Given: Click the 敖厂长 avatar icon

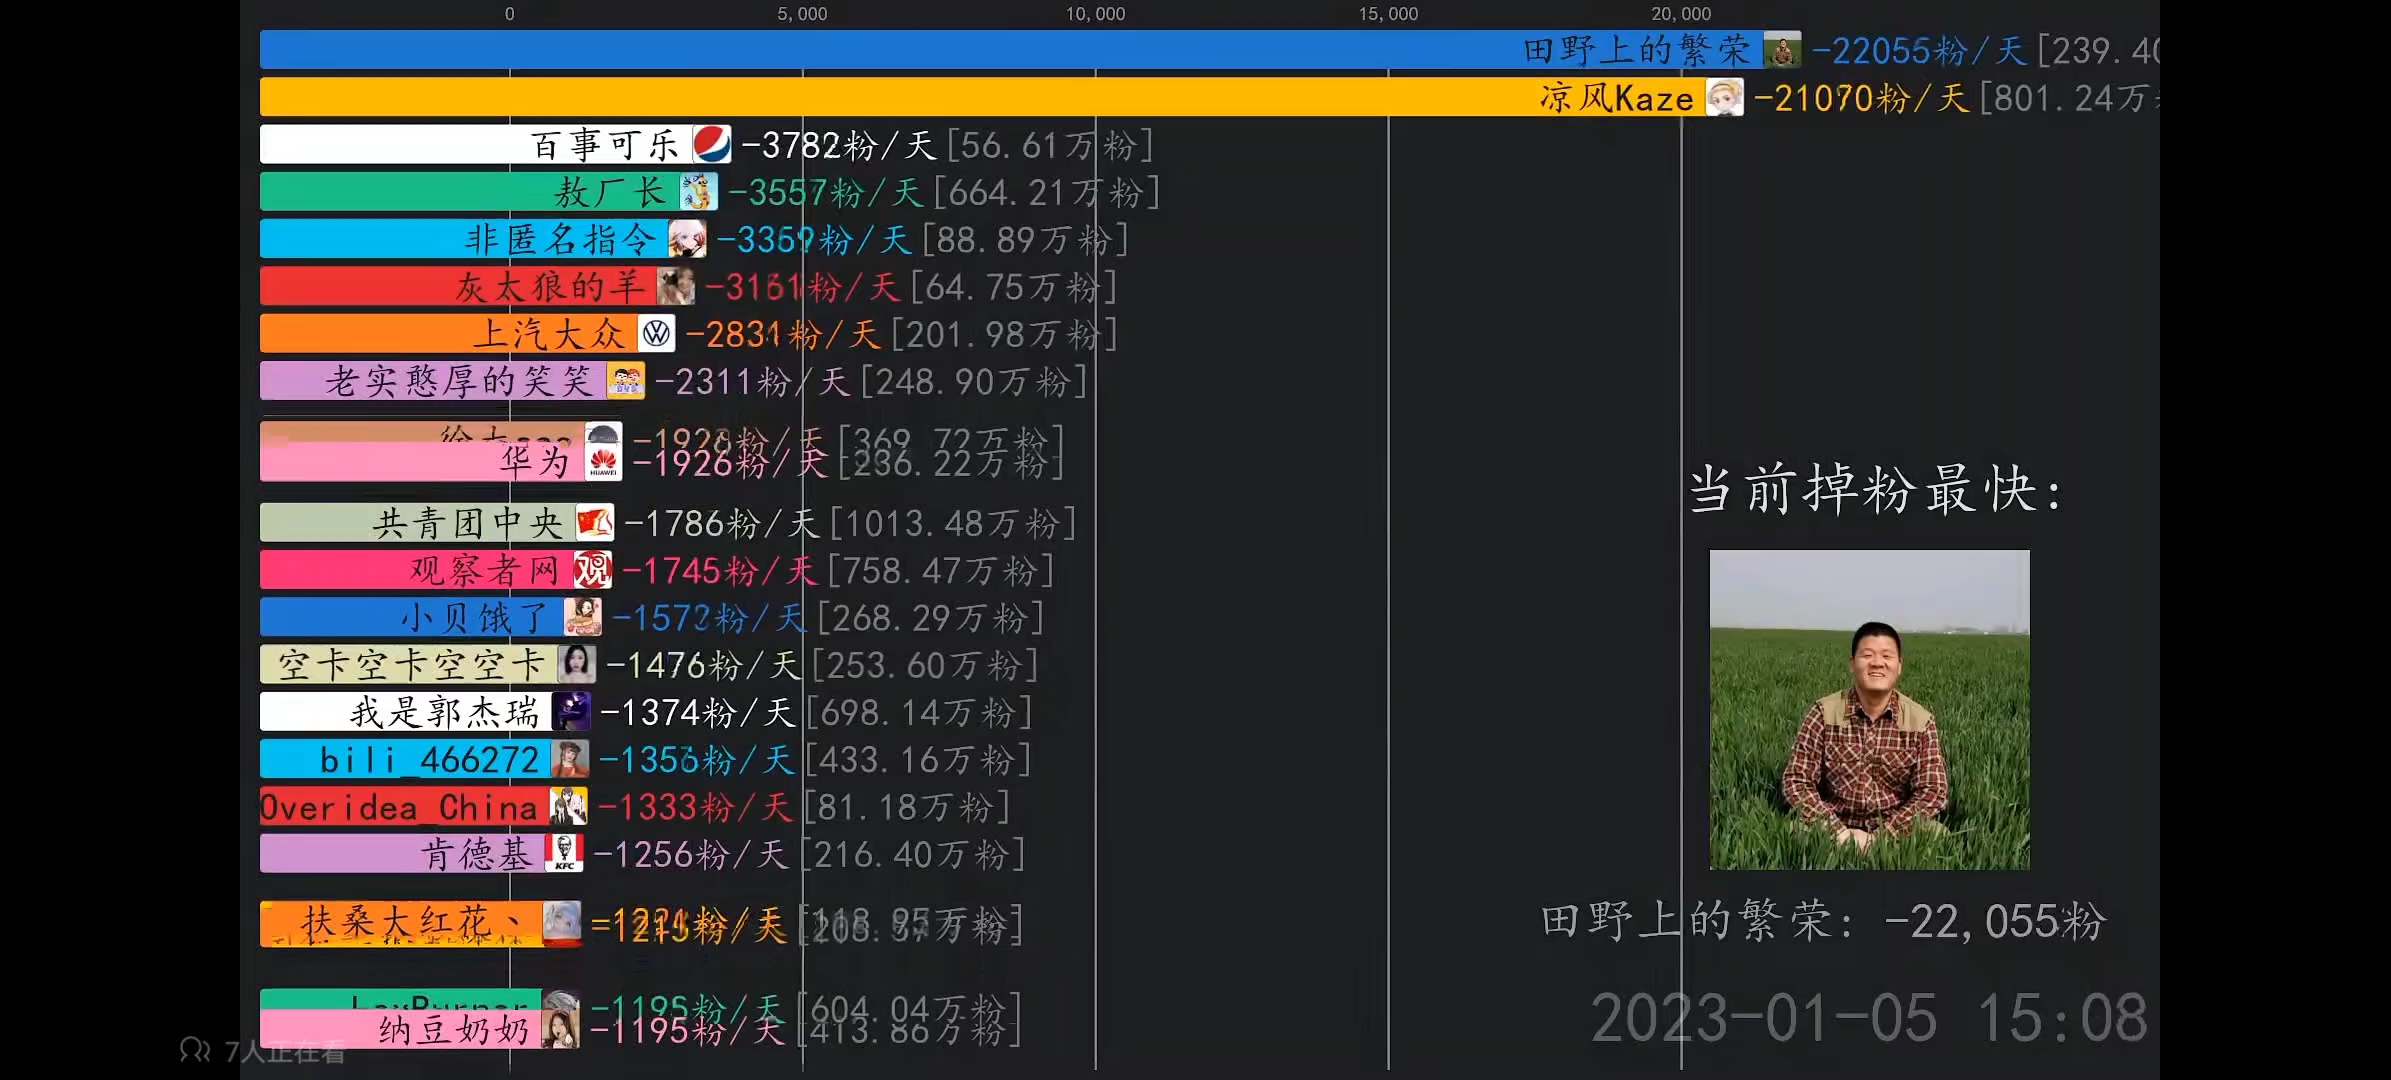Looking at the screenshot, I should pos(698,192).
